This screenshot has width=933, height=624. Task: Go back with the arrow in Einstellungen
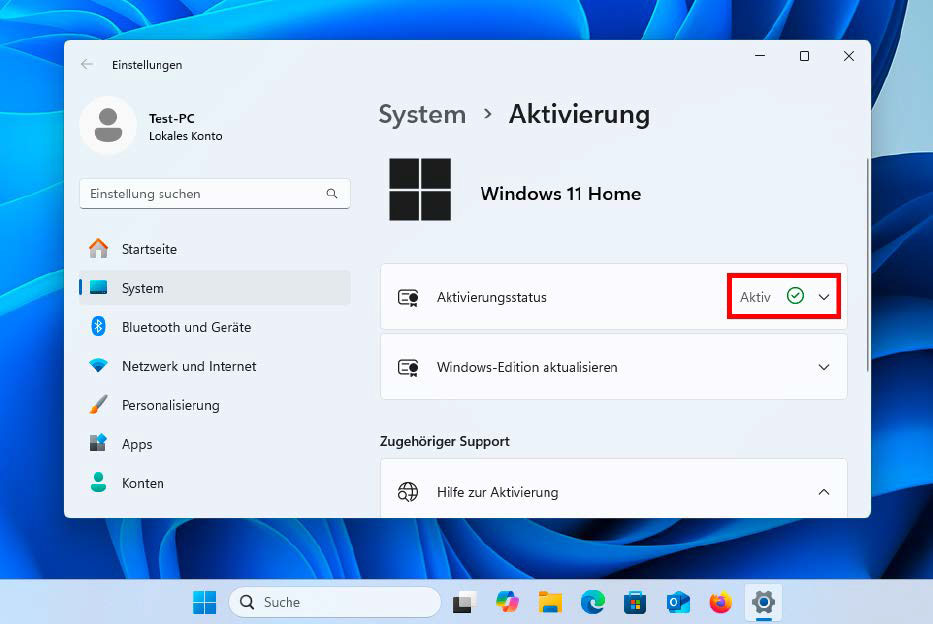click(87, 64)
